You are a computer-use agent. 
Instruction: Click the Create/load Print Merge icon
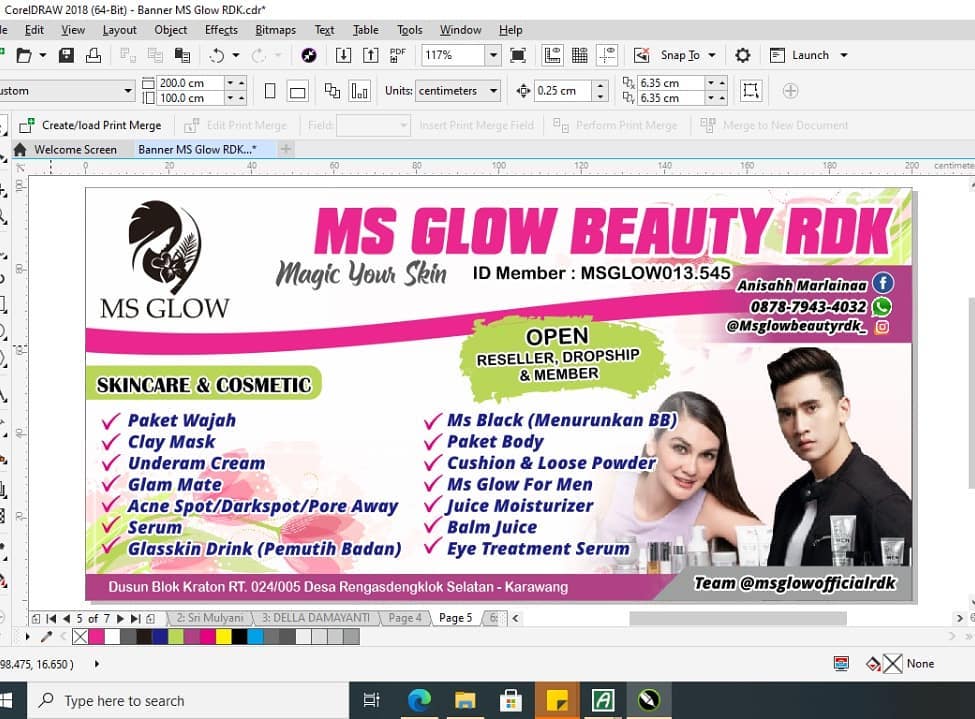click(27, 125)
